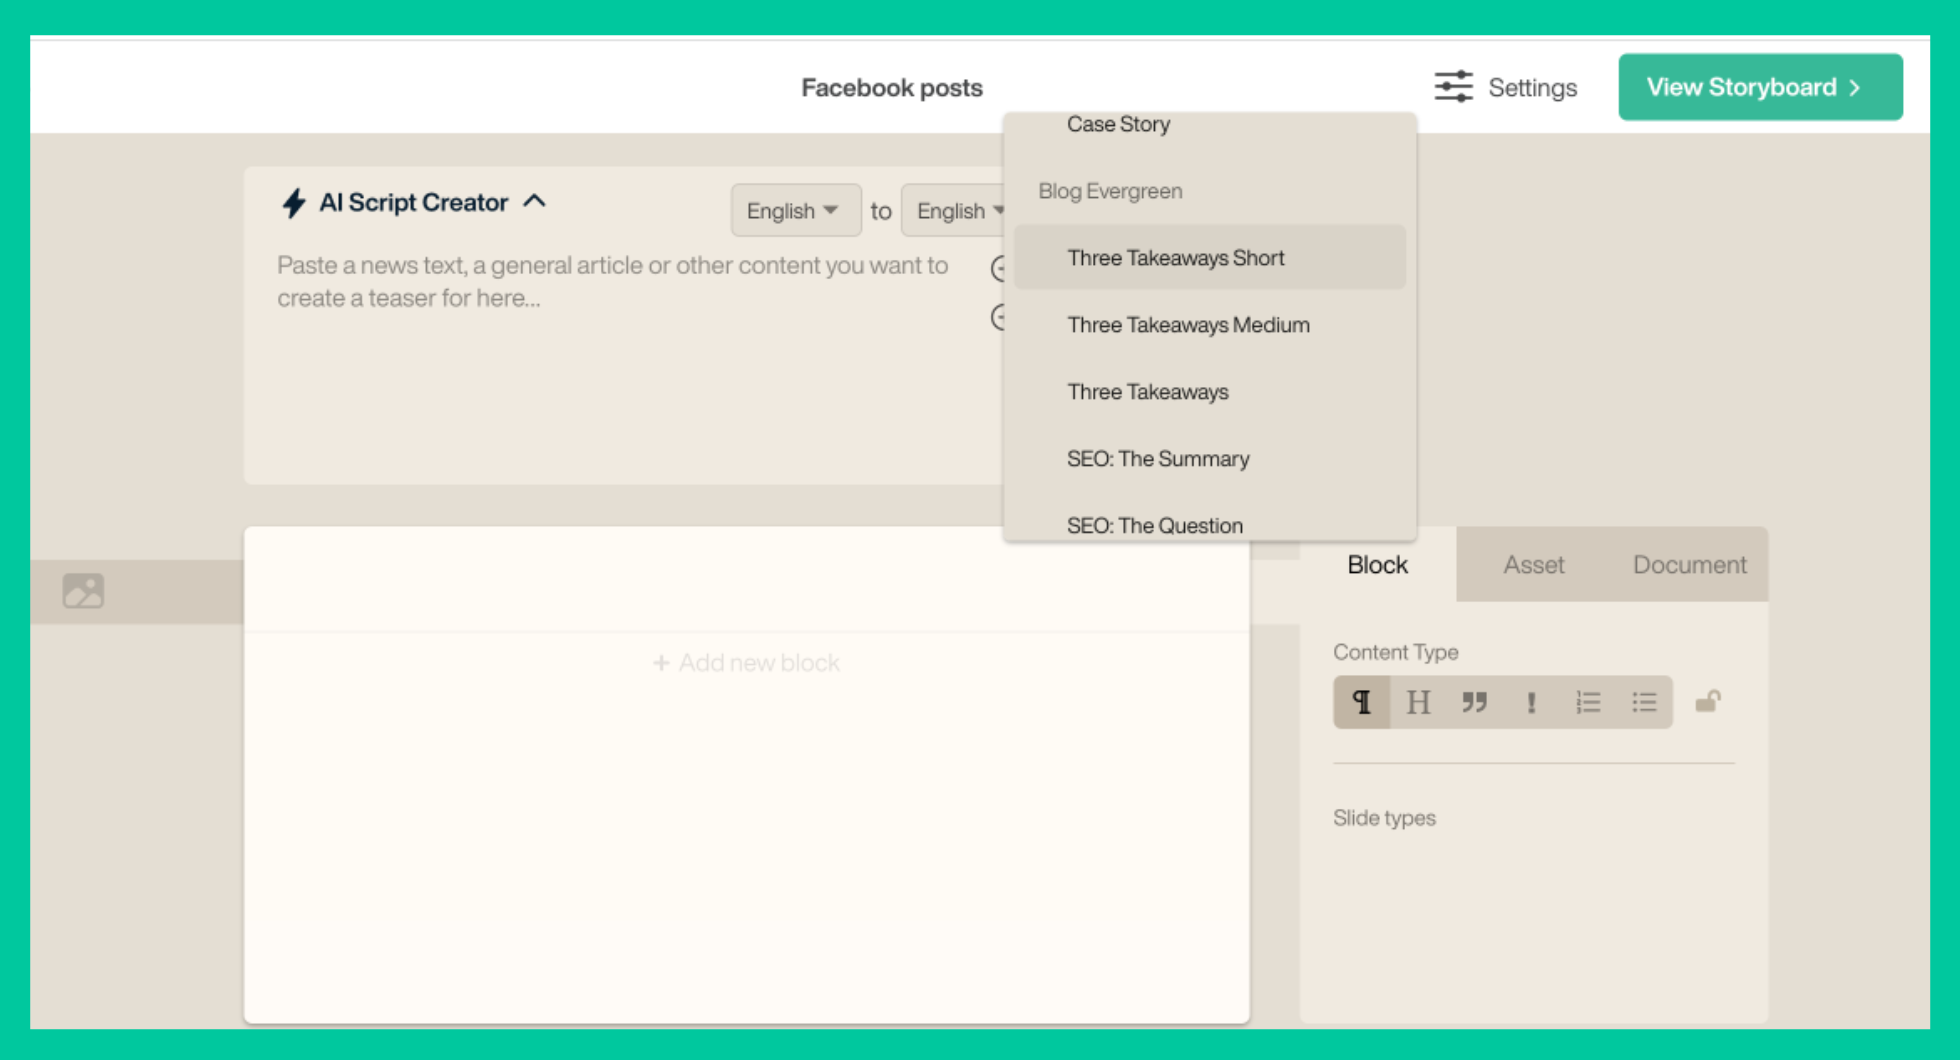Click the image placeholder icon on left

click(83, 591)
